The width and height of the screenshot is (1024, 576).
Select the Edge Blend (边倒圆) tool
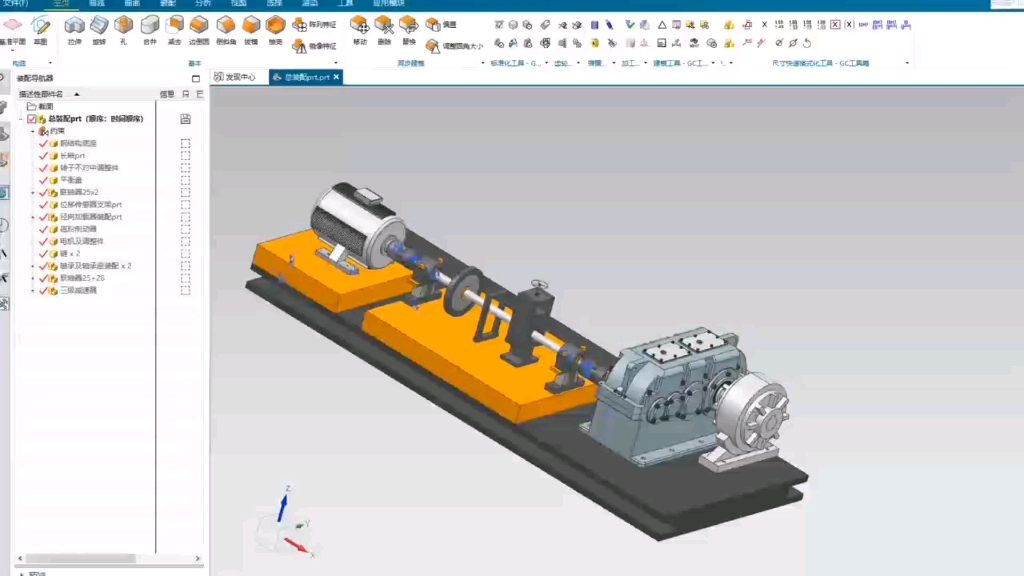tap(199, 27)
